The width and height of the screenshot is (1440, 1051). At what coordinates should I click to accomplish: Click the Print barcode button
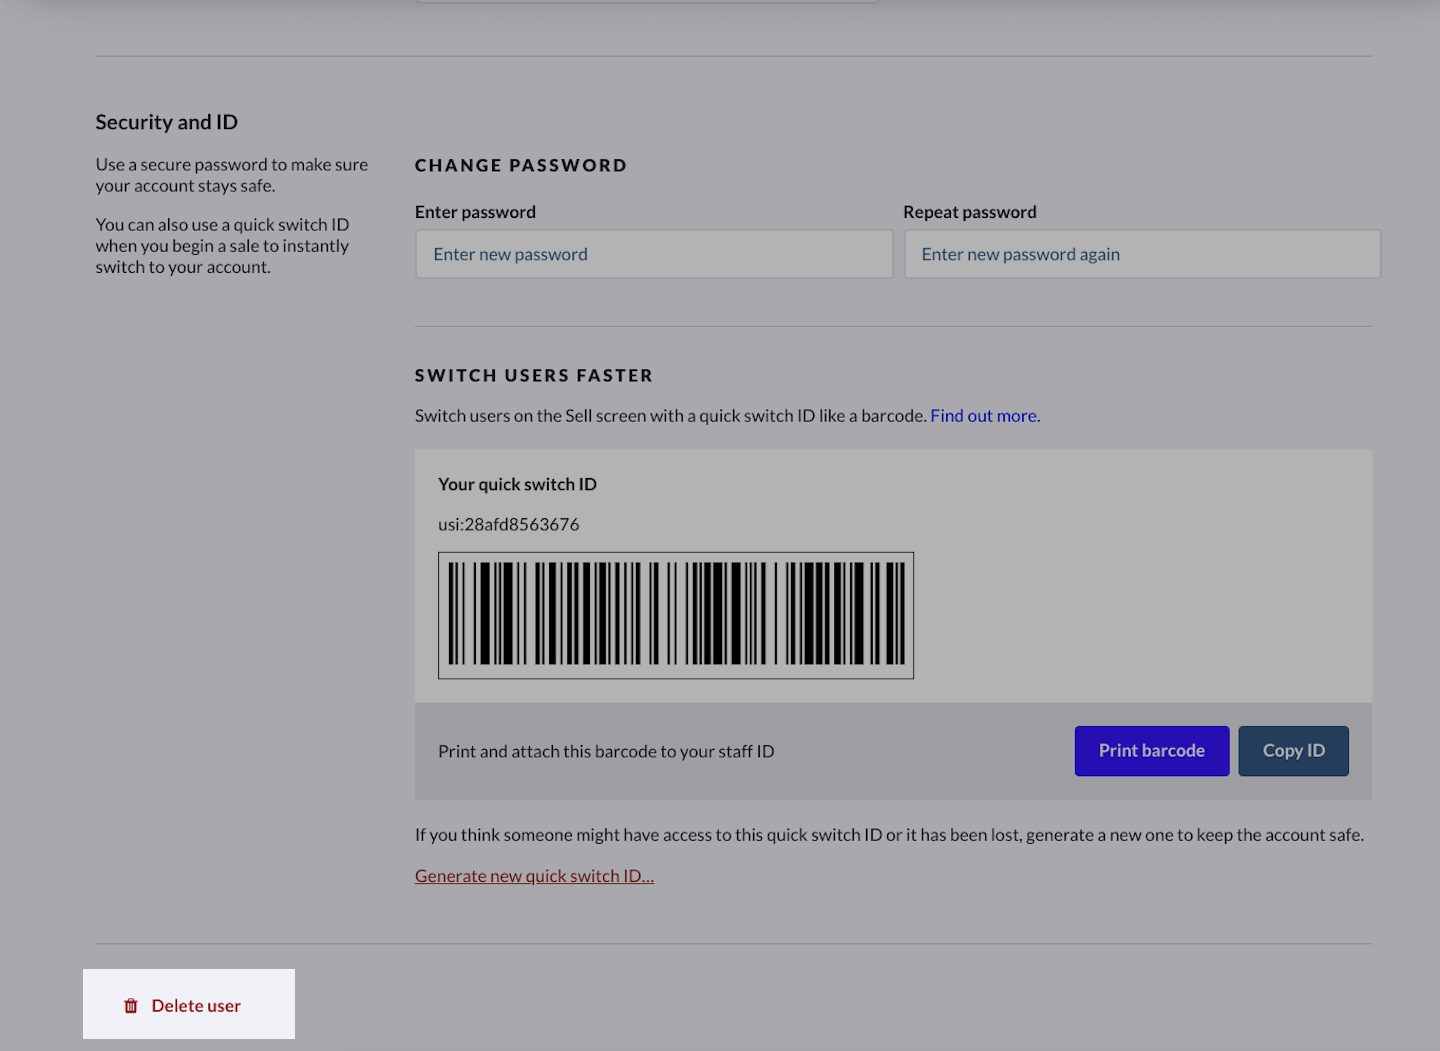[x=1152, y=751]
